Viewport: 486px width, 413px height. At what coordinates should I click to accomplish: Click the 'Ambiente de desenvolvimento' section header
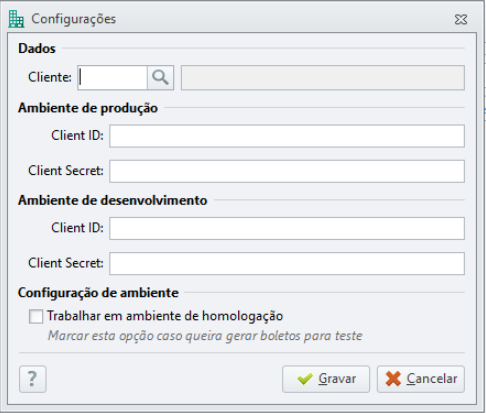pos(113,200)
